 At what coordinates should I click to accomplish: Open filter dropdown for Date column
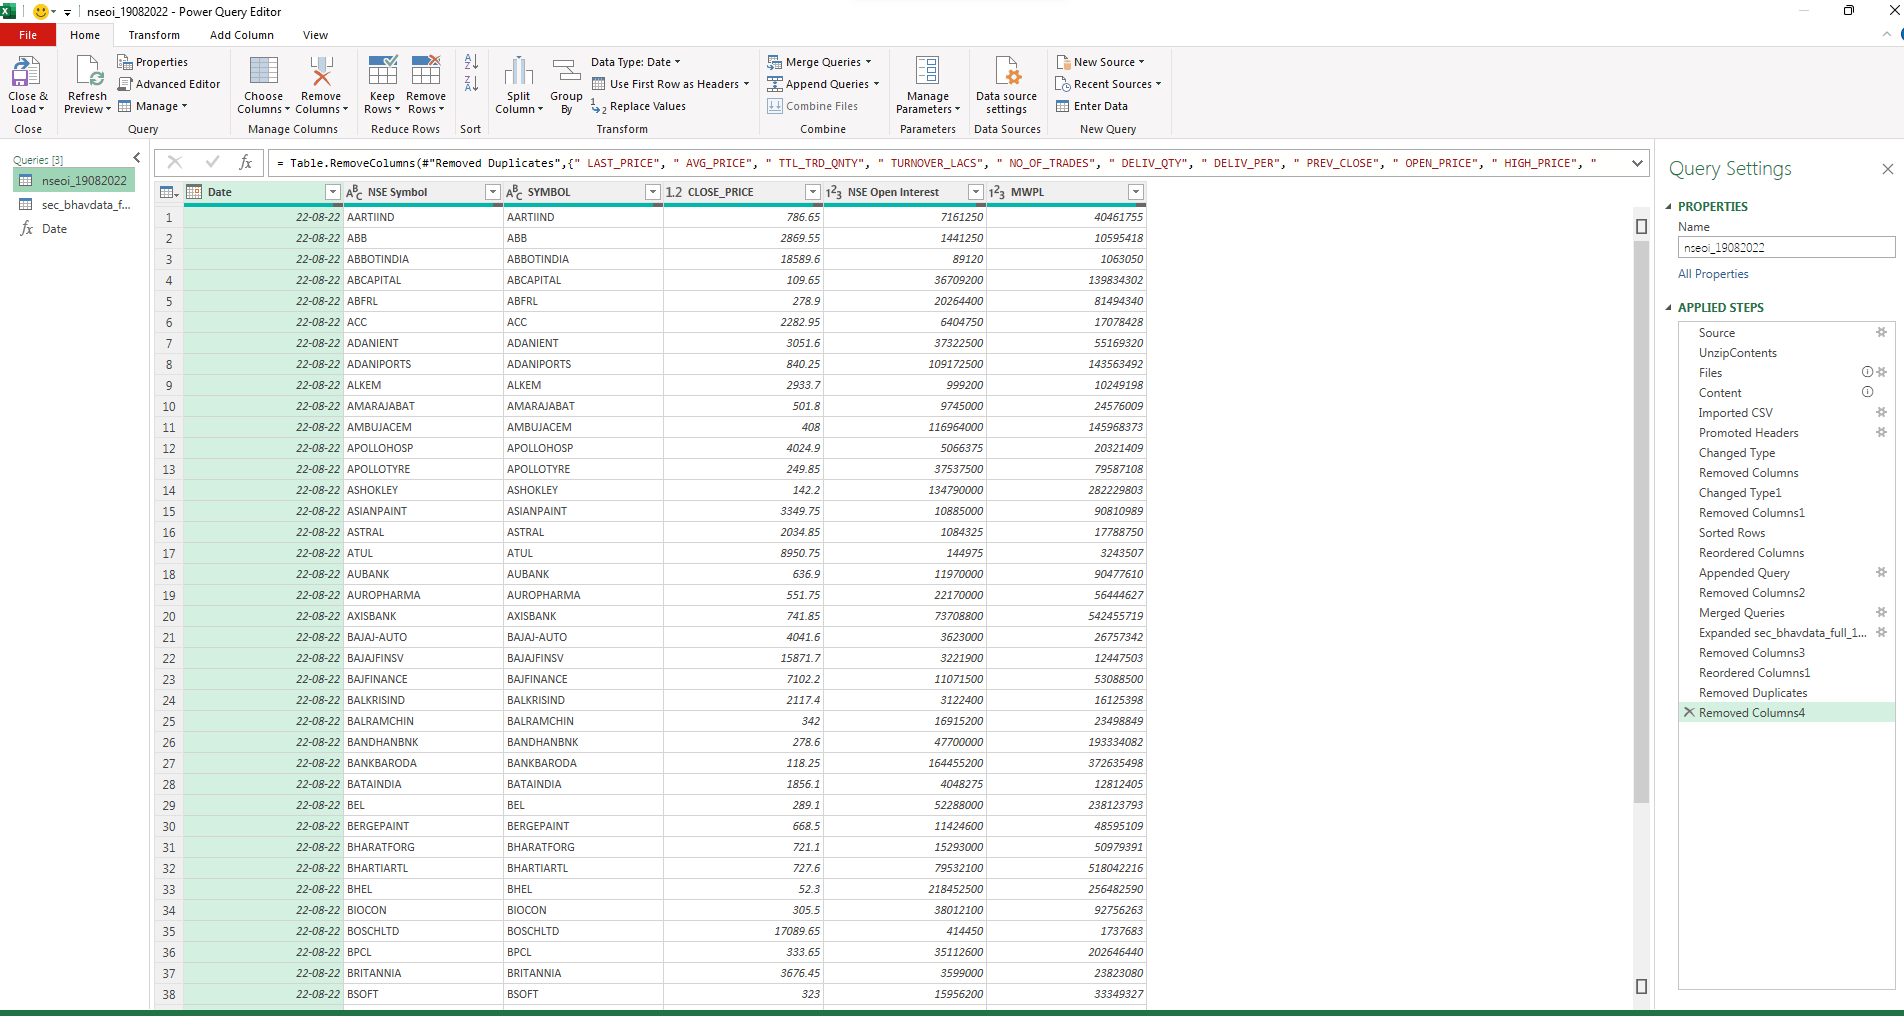(x=332, y=192)
